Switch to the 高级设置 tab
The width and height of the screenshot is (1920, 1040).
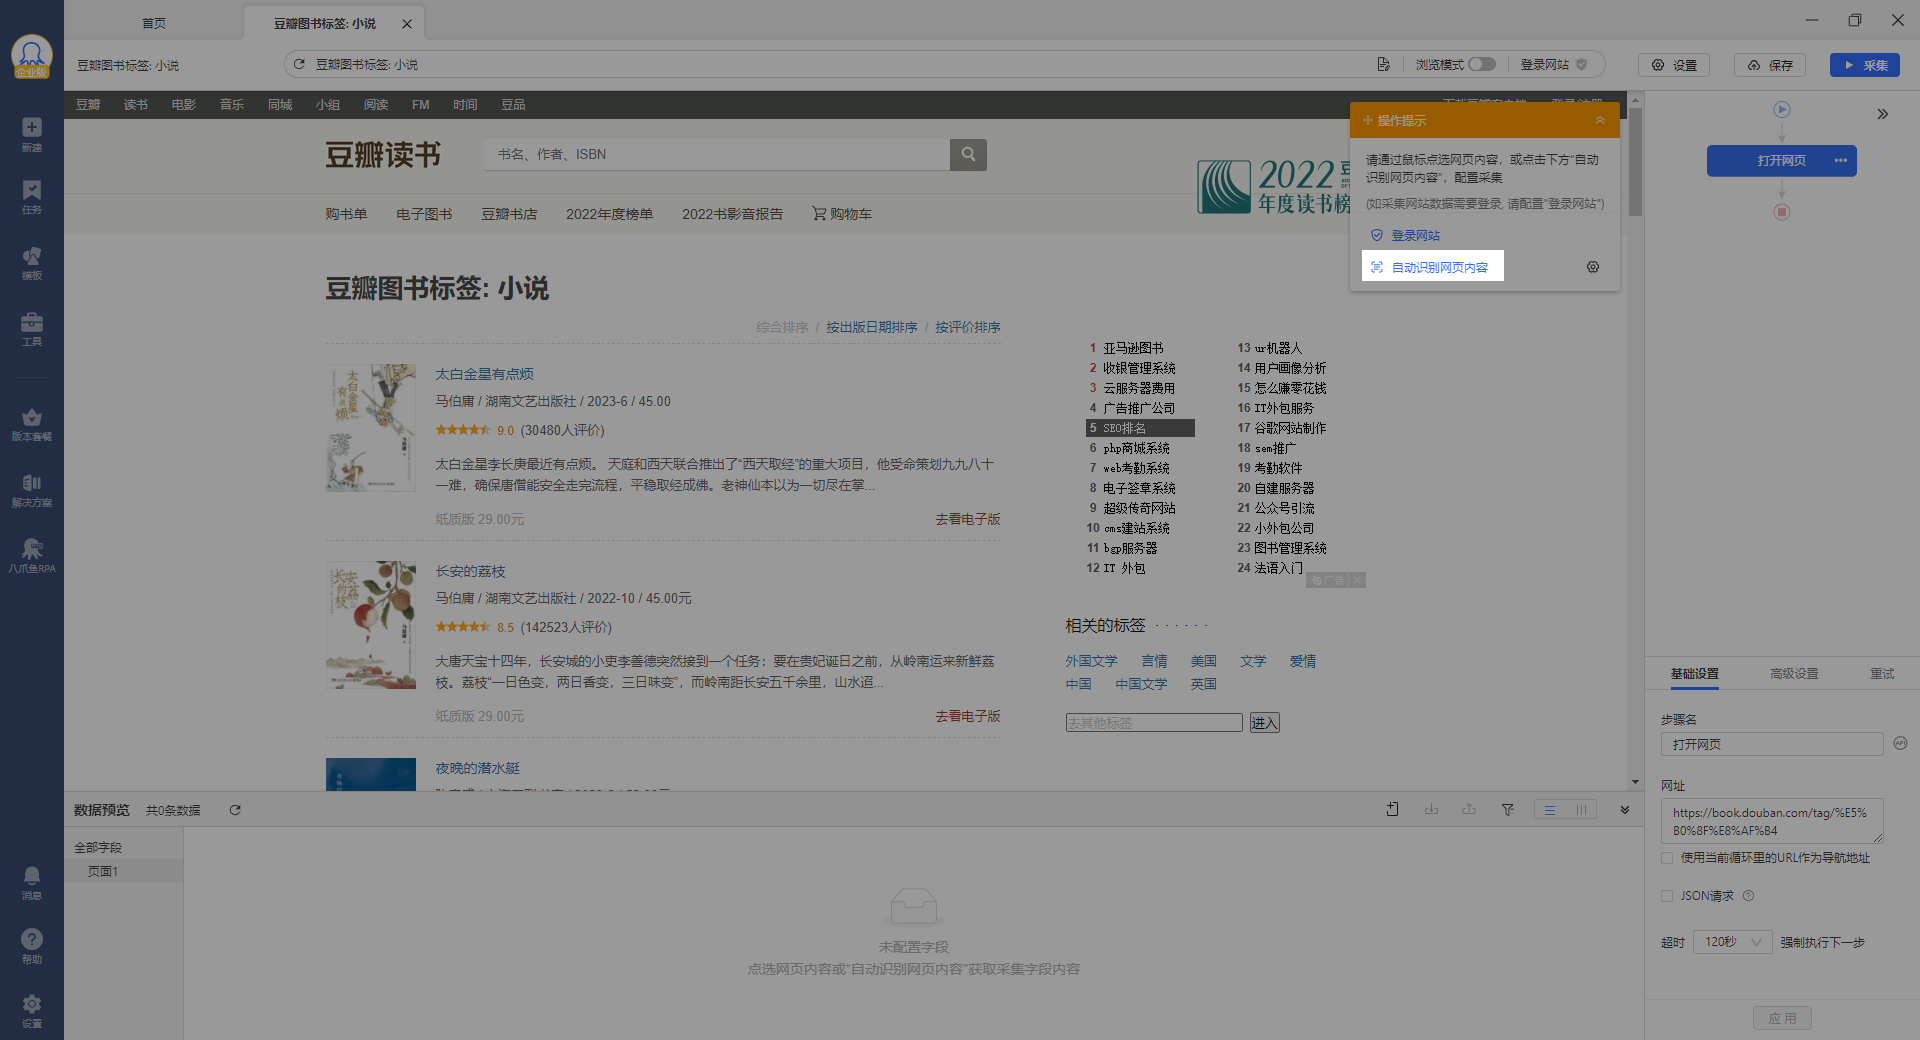[x=1794, y=674]
